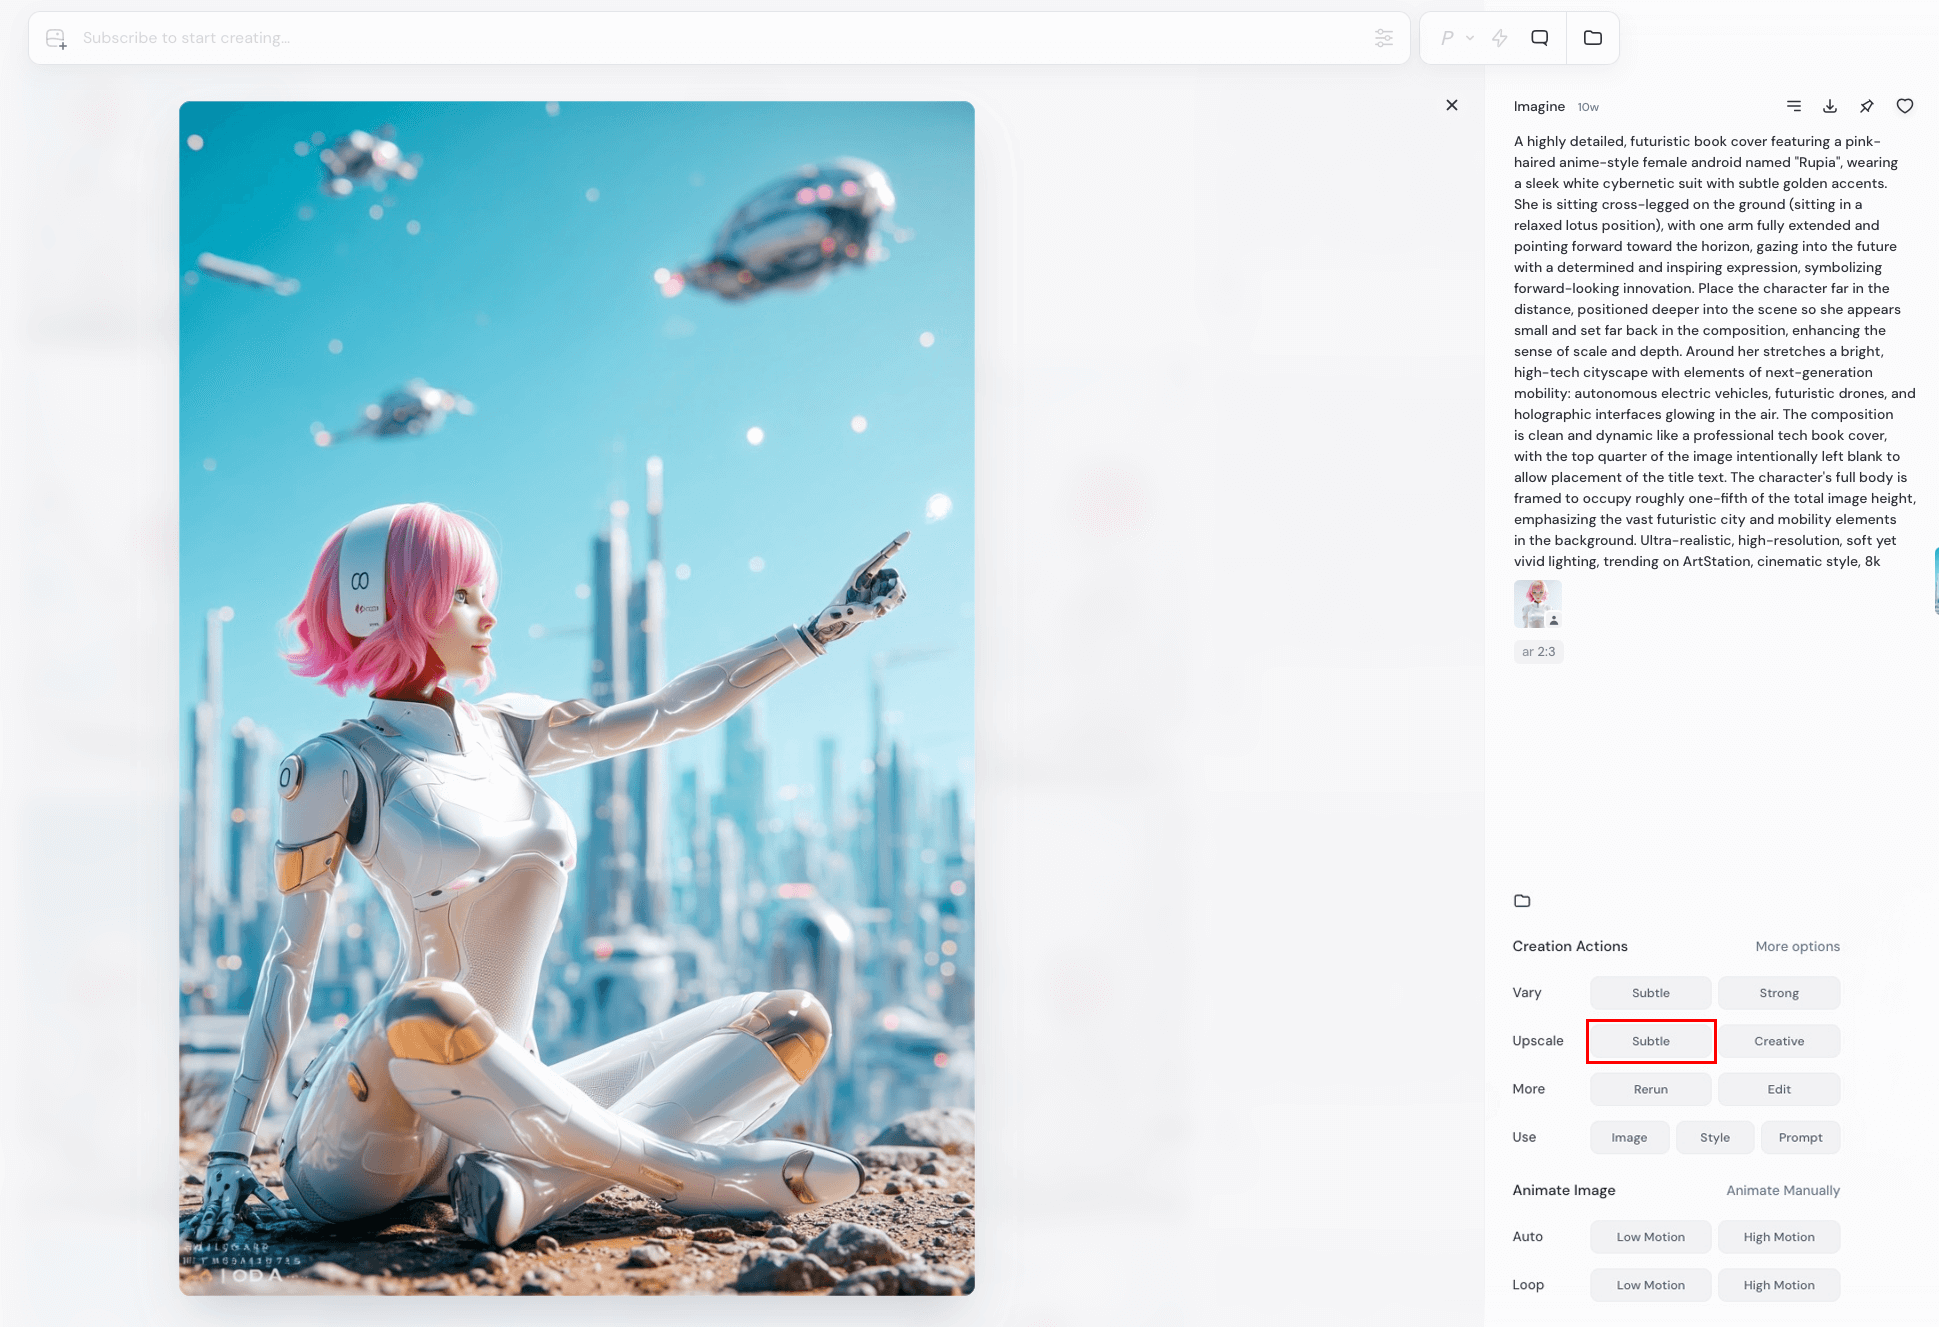Expand the P personalization dropdown arrow
The image size is (1939, 1327).
click(x=1470, y=38)
